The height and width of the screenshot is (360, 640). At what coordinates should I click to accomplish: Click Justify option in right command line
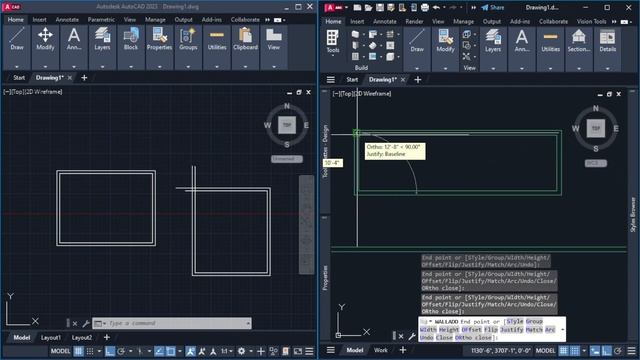511,329
